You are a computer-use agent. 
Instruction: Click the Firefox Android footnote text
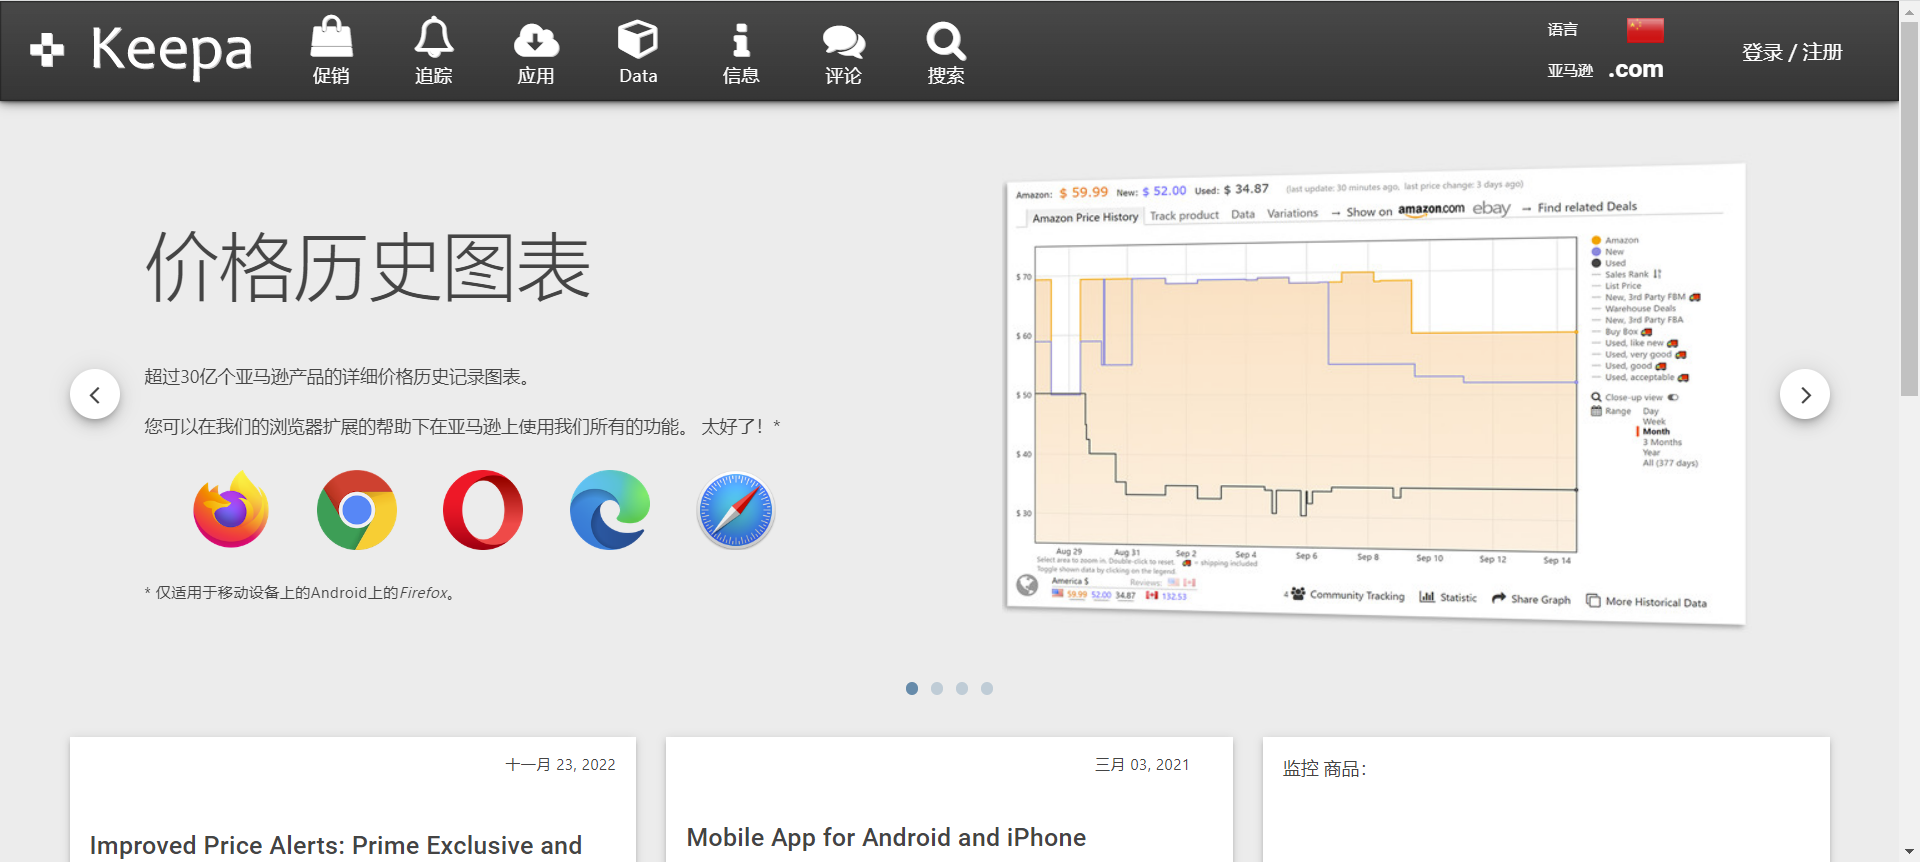pyautogui.click(x=302, y=593)
